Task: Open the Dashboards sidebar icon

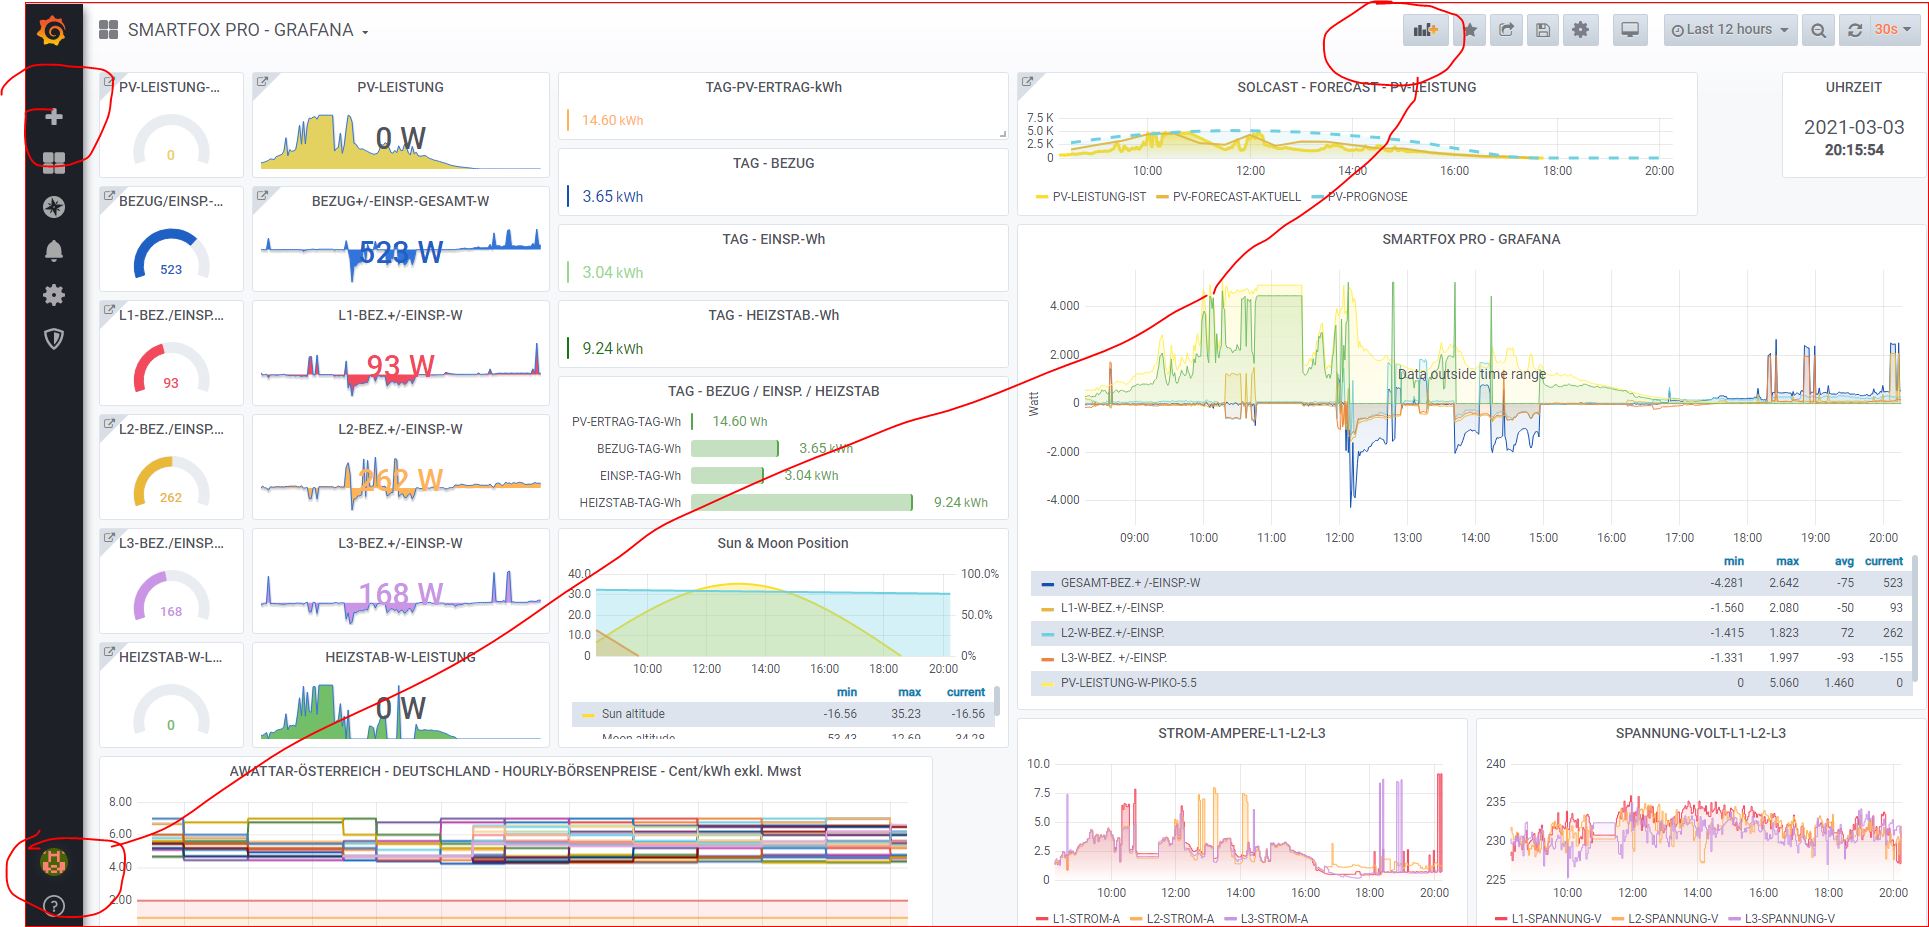Action: pos(54,163)
